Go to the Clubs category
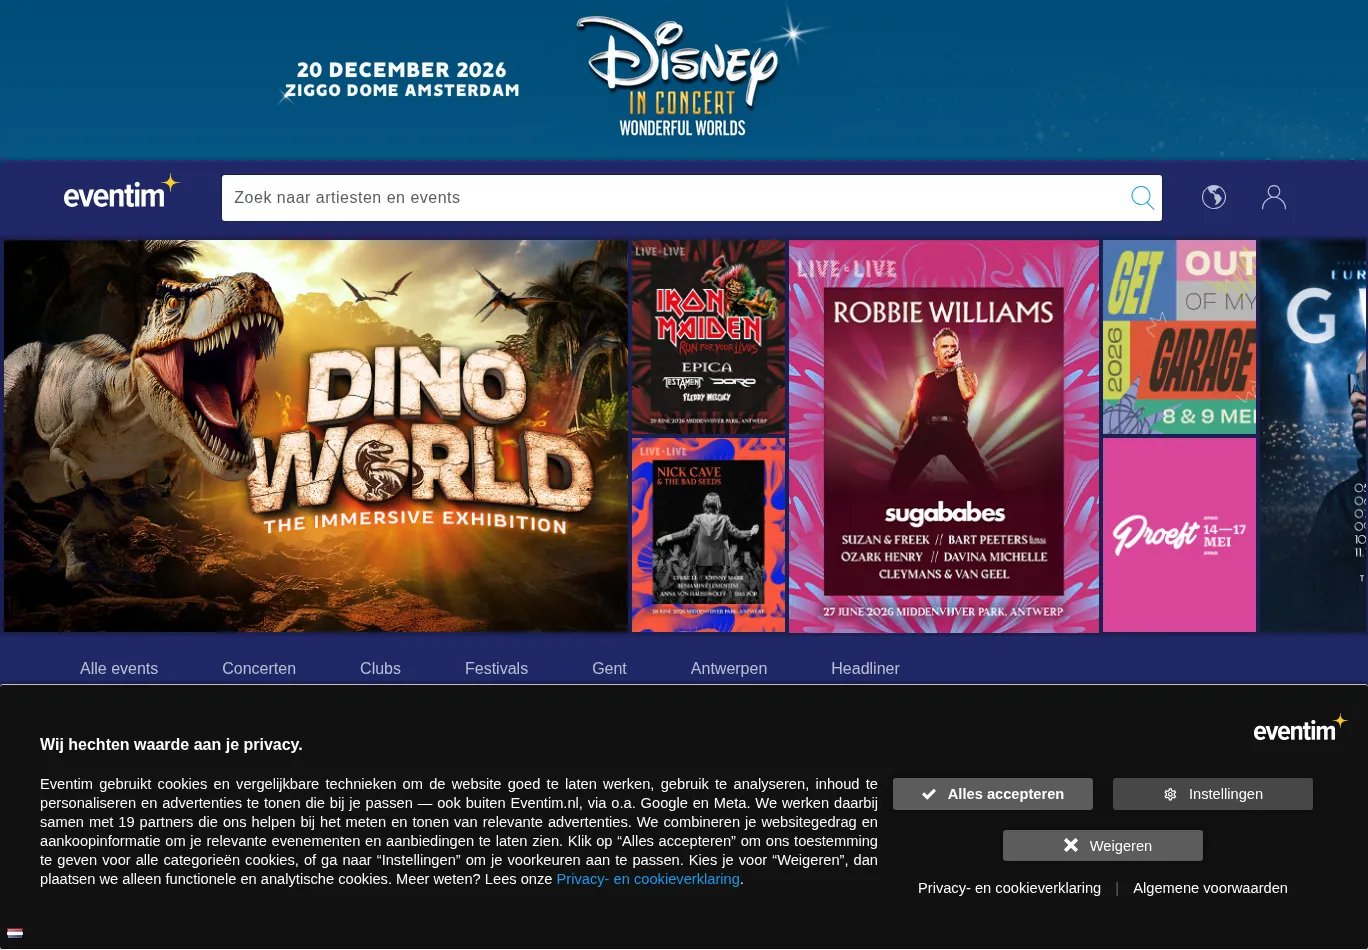Viewport: 1368px width, 950px height. (380, 668)
